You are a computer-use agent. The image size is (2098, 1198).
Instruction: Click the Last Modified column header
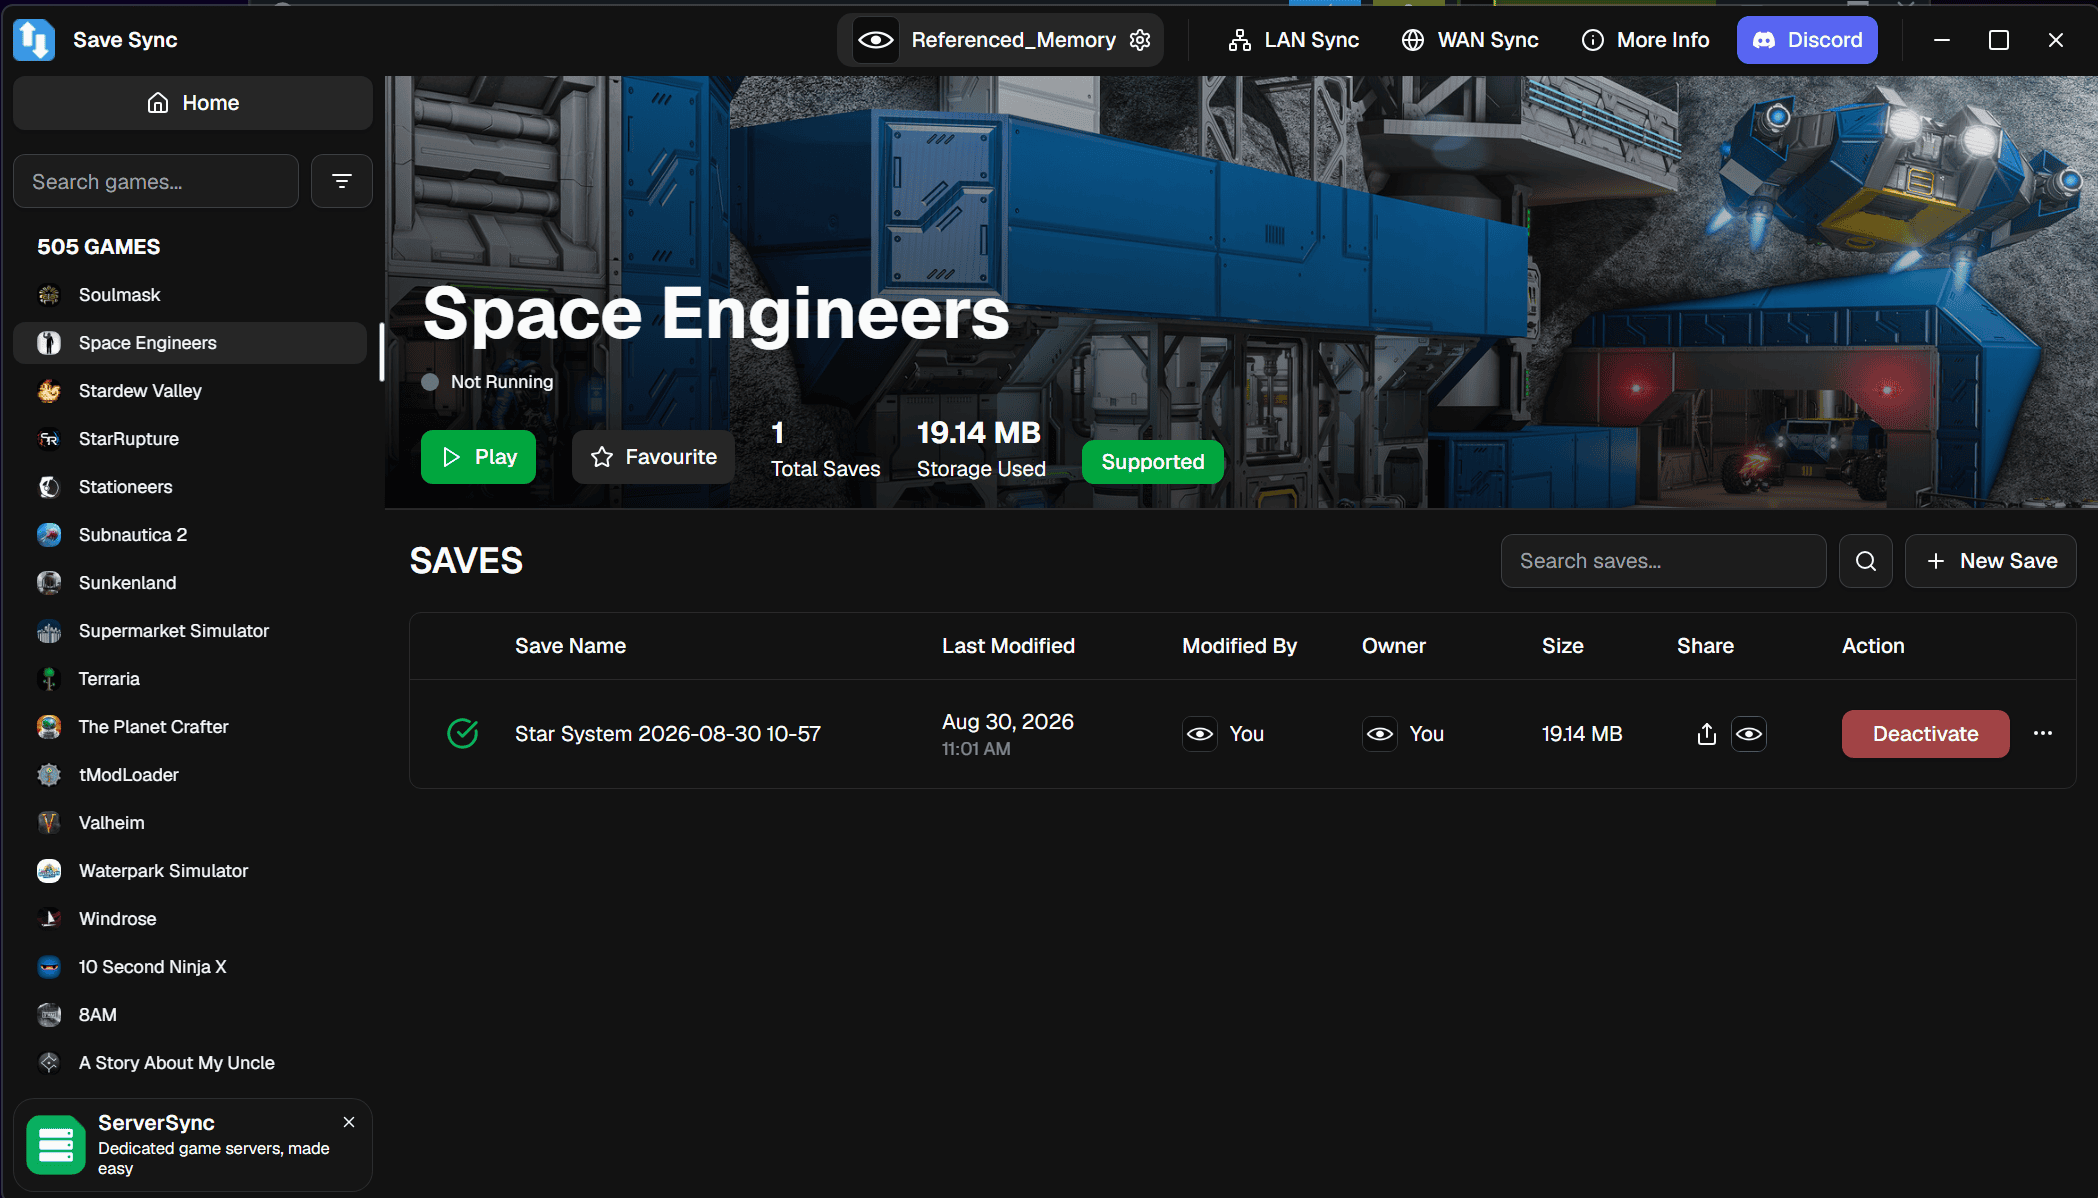coord(1008,646)
